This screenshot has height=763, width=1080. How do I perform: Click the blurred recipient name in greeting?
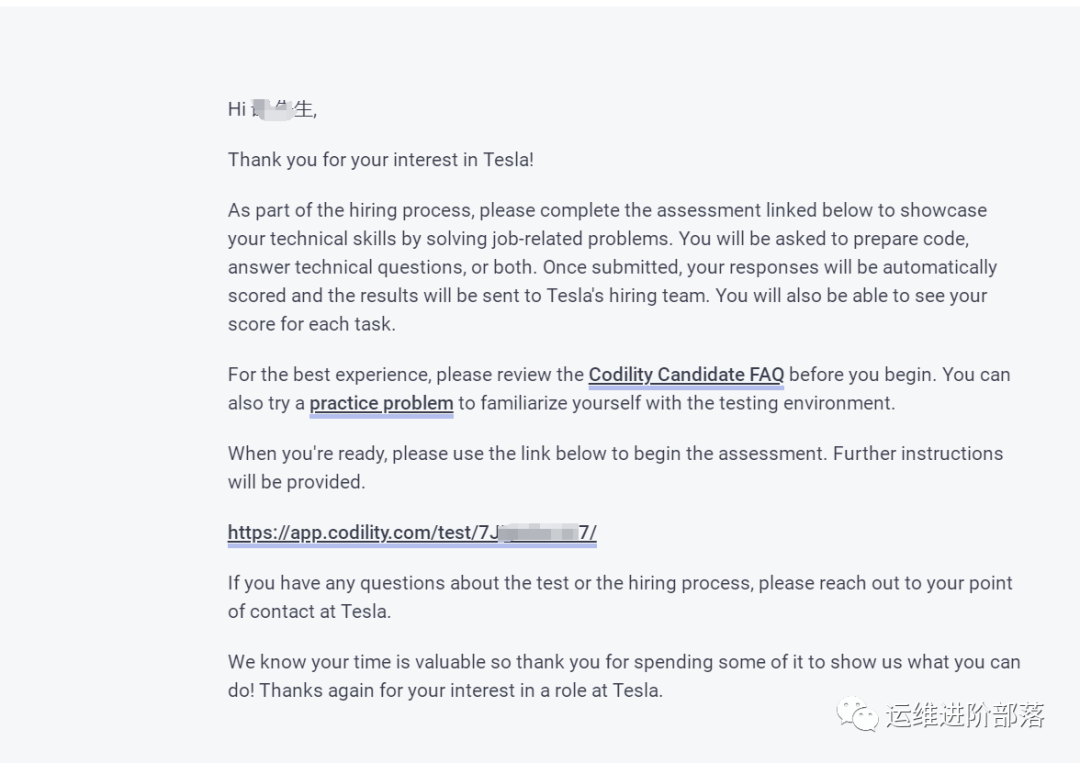[x=271, y=109]
